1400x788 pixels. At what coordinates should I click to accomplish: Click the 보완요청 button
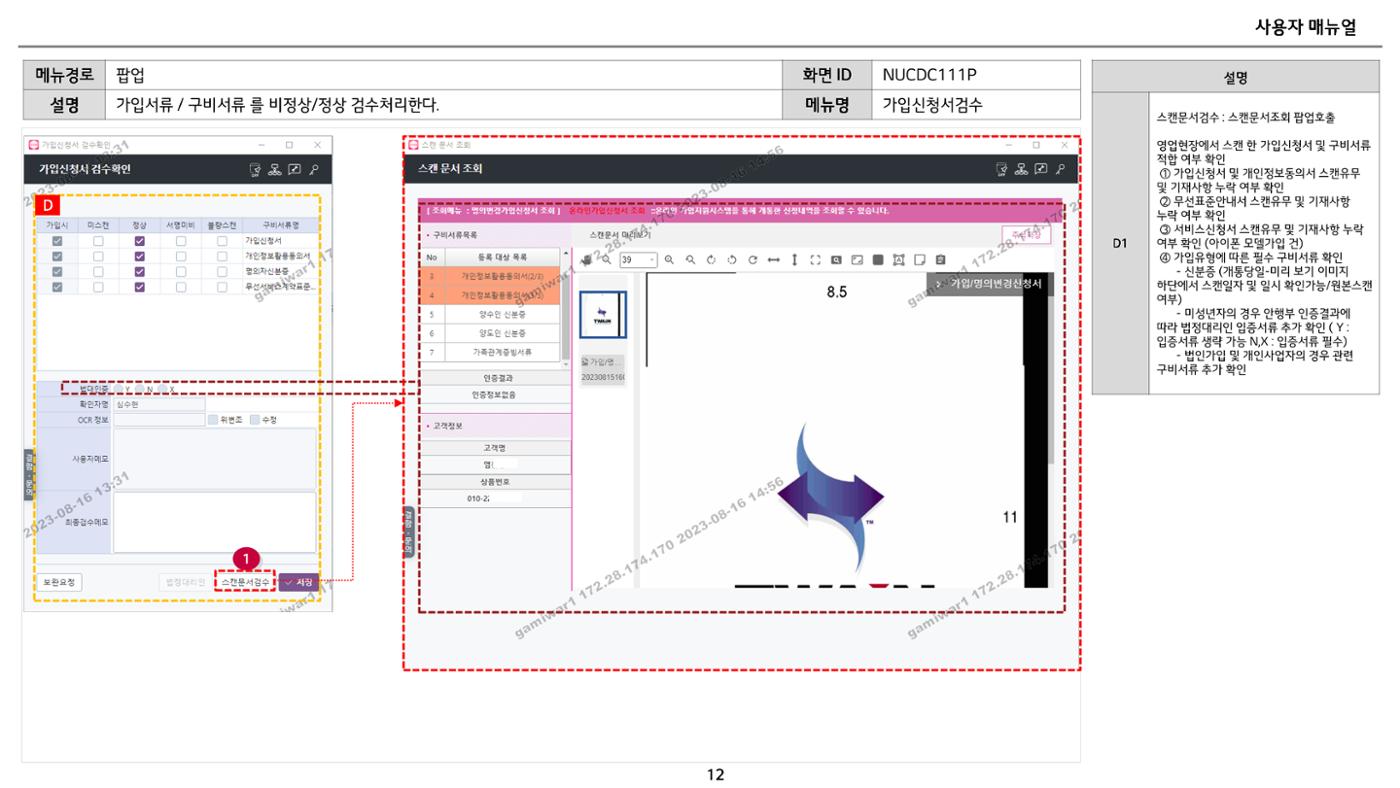59,581
